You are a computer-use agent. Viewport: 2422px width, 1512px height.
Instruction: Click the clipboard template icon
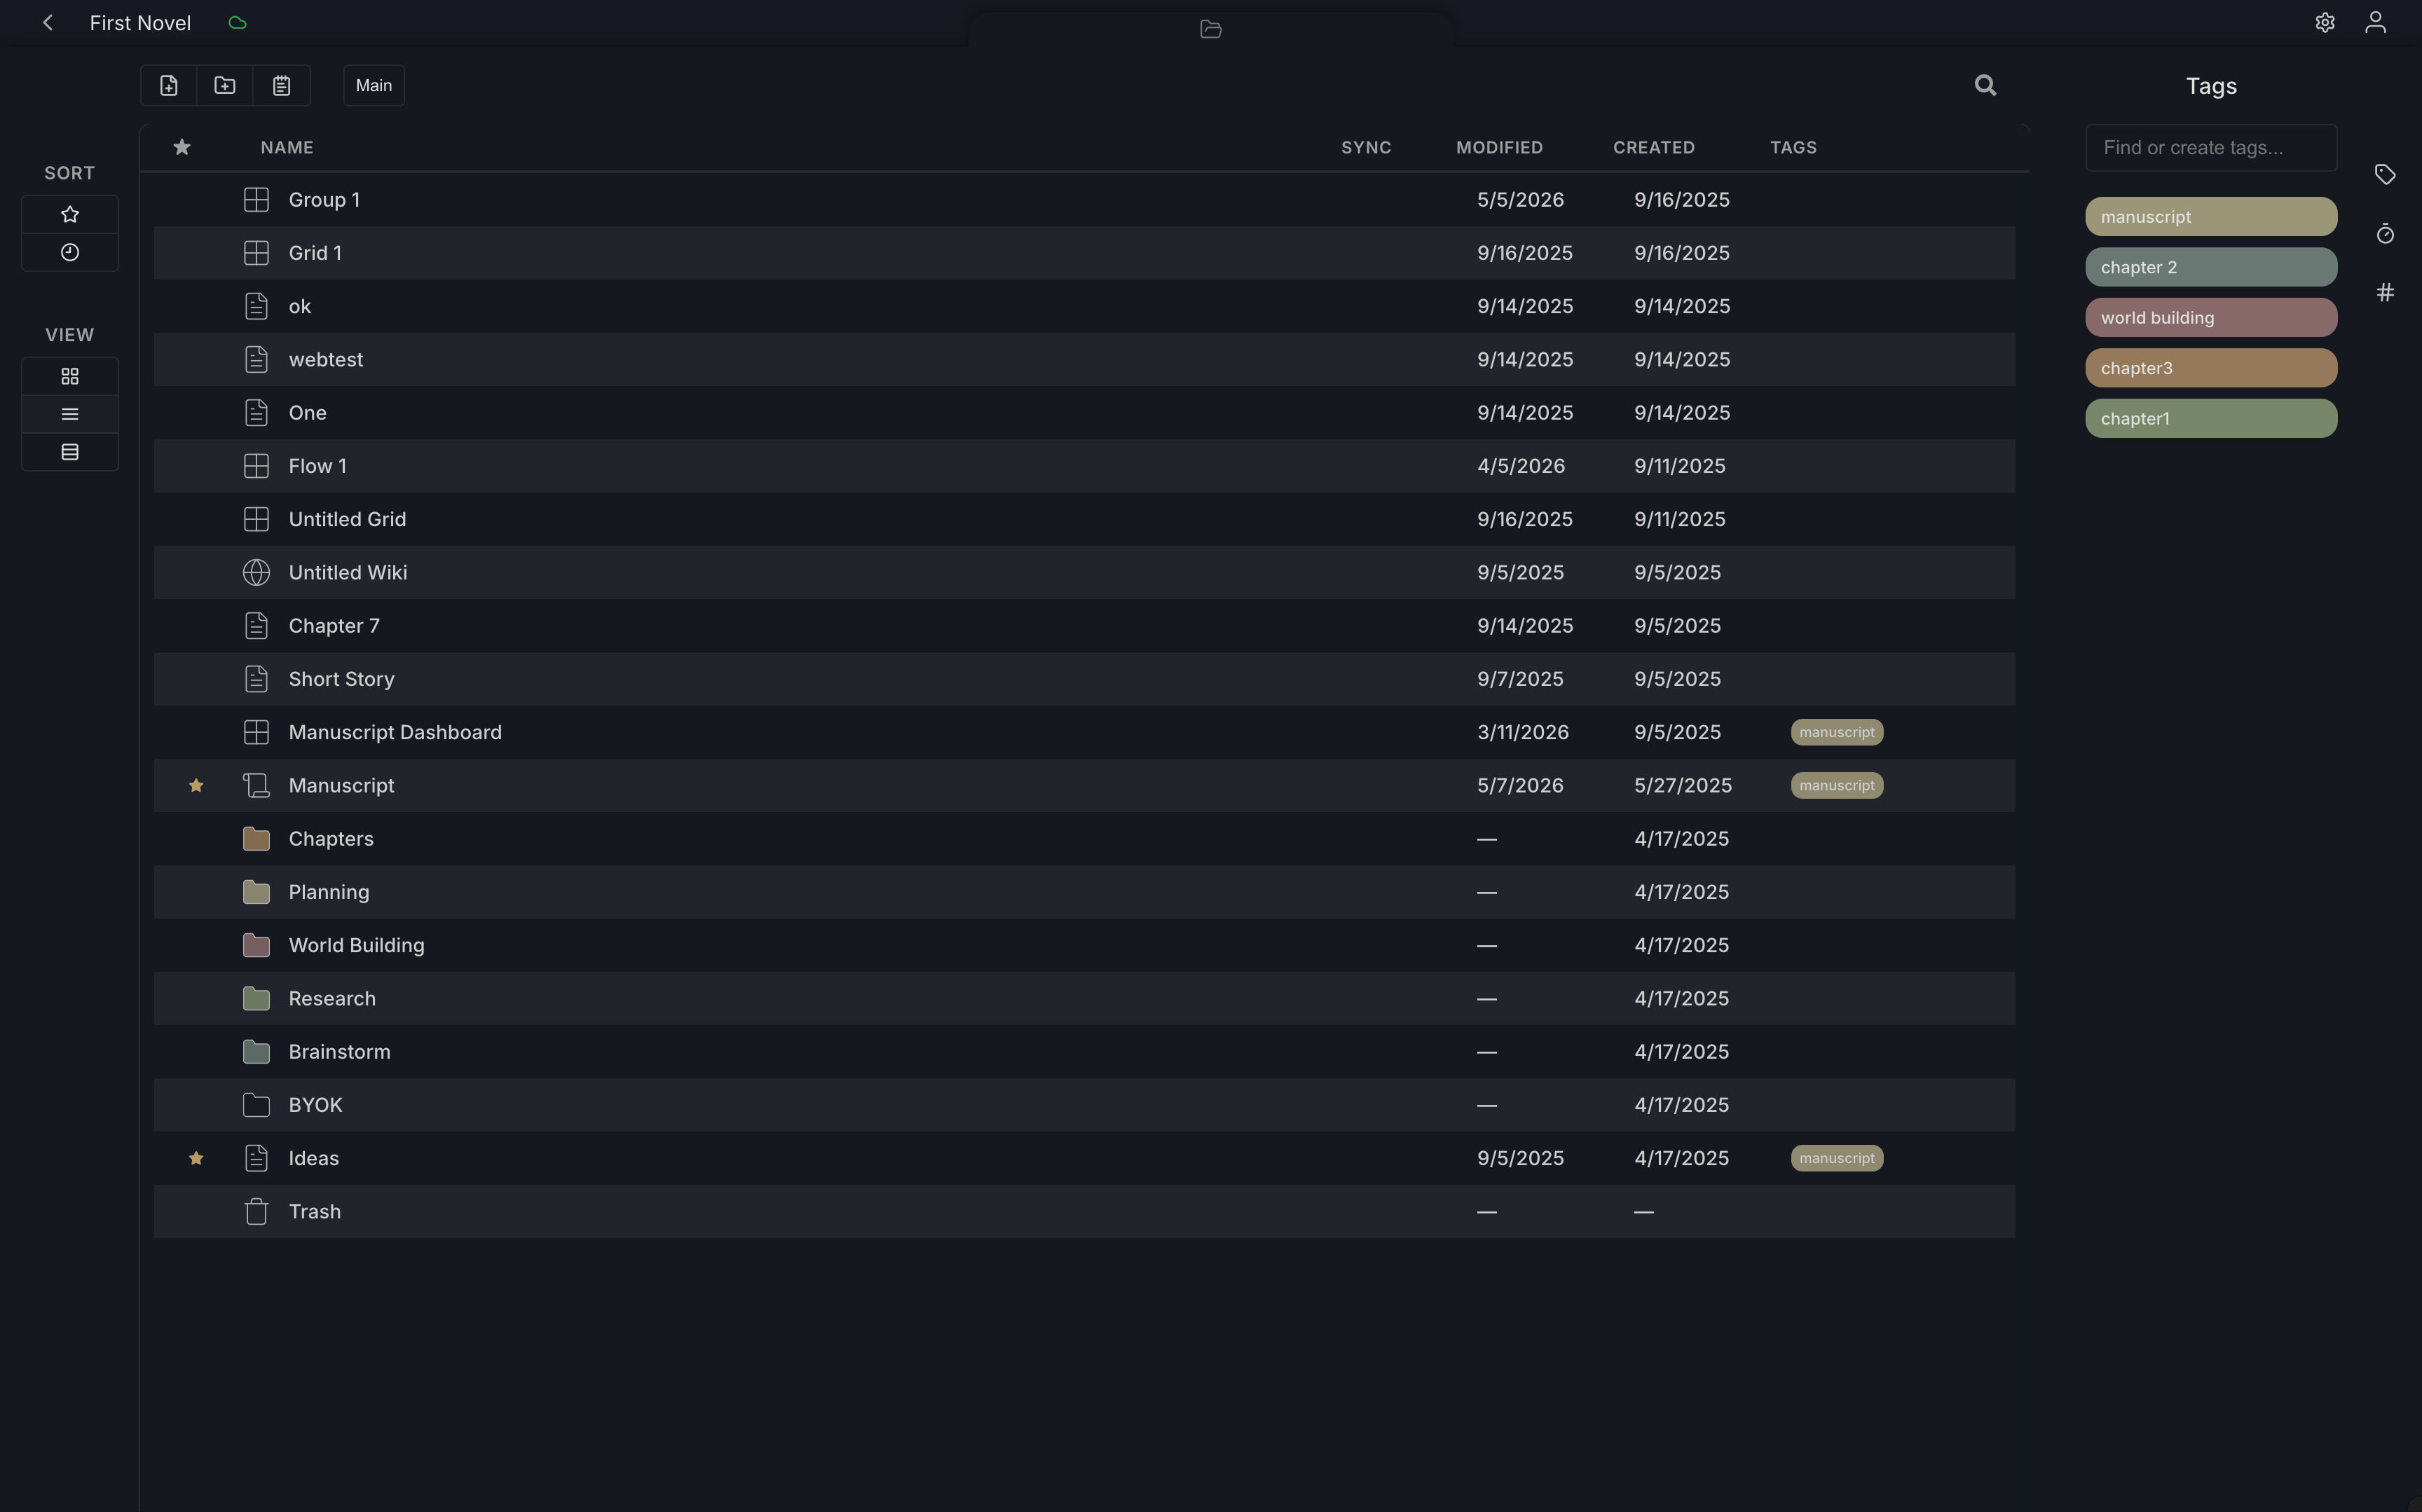[282, 85]
